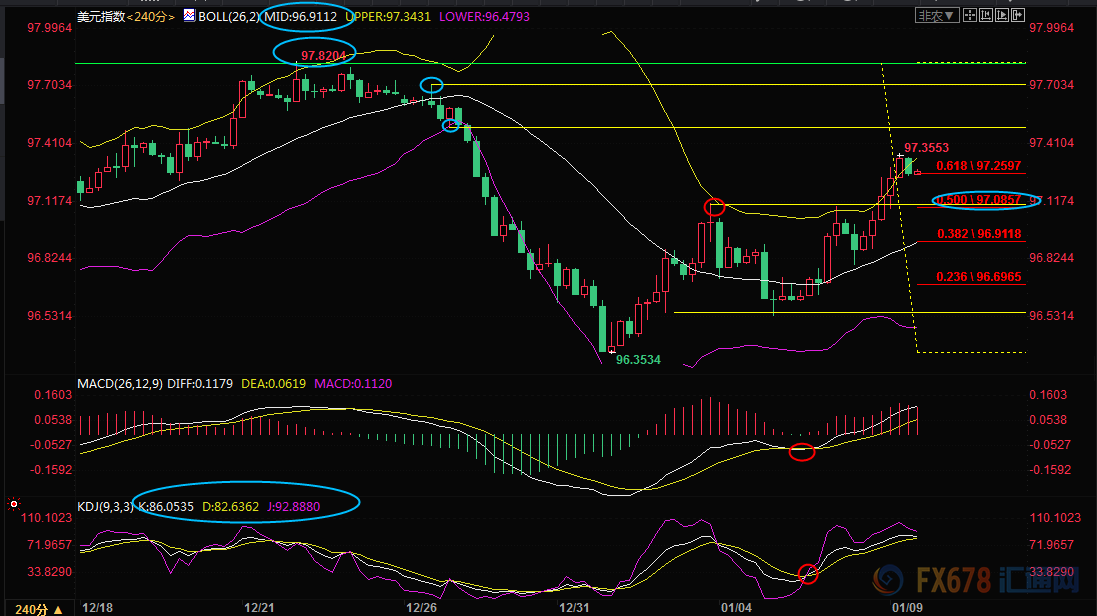This screenshot has height=616, width=1097.
Task: Click the 0.500 \ 97.0857 Fibonacci label
Action: tap(984, 201)
